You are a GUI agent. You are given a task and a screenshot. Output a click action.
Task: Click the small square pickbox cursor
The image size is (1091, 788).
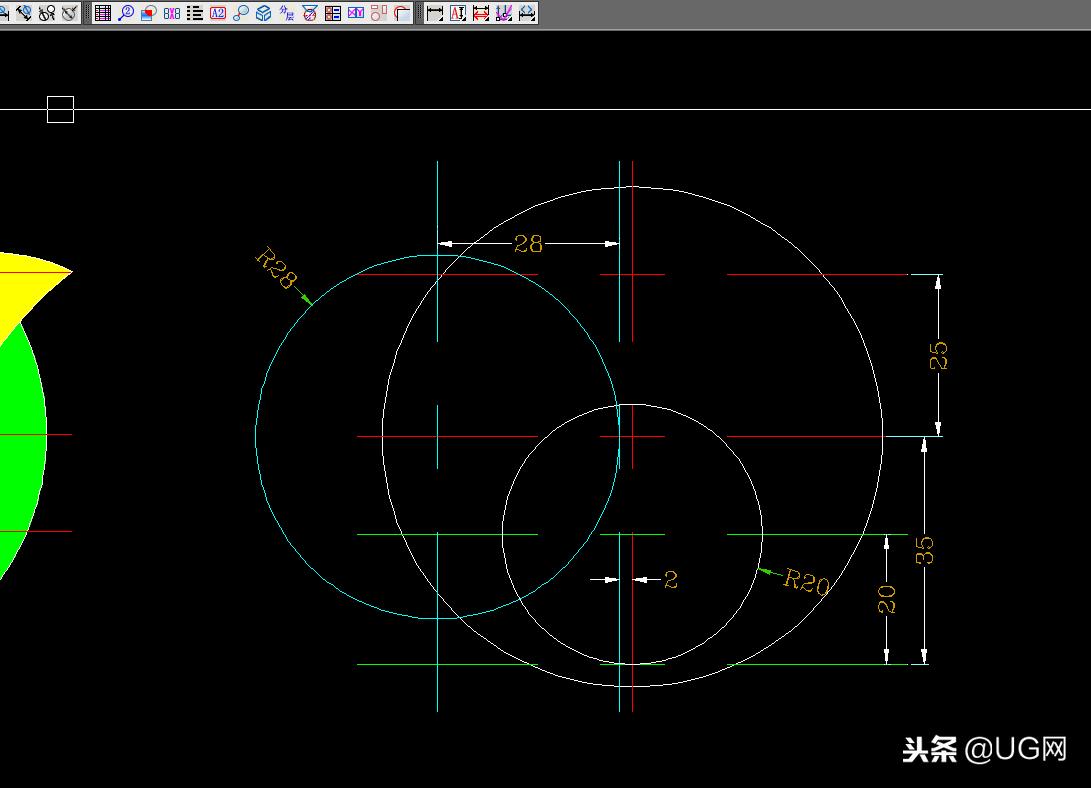61,109
